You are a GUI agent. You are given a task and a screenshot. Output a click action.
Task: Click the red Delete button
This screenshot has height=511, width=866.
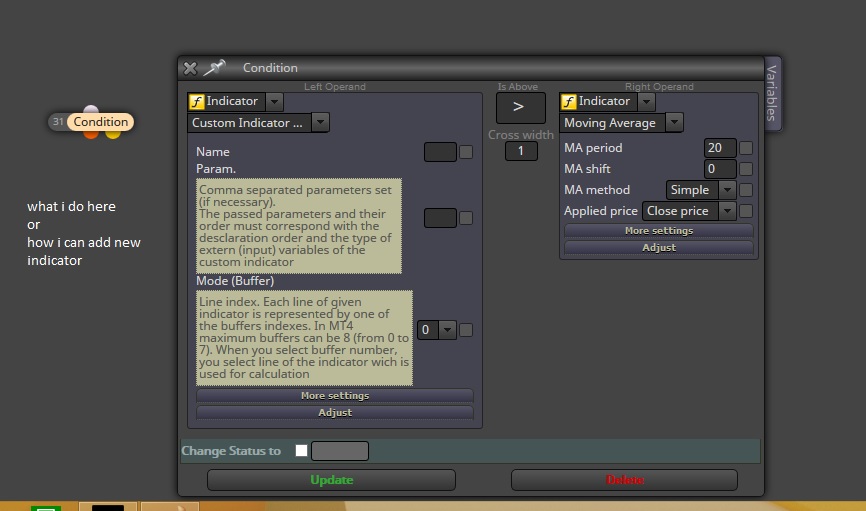[x=624, y=480]
